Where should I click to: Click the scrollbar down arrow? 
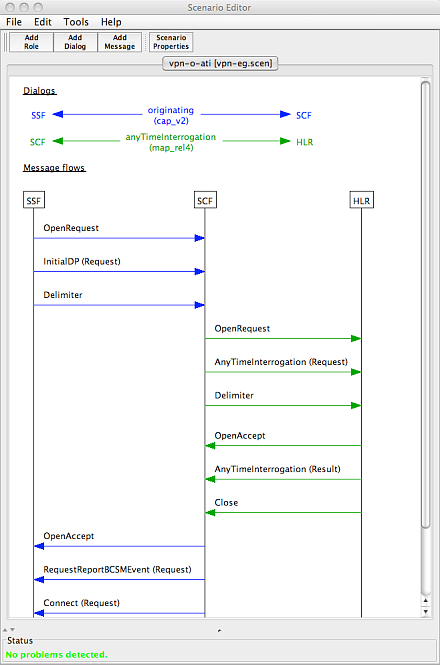tap(426, 612)
